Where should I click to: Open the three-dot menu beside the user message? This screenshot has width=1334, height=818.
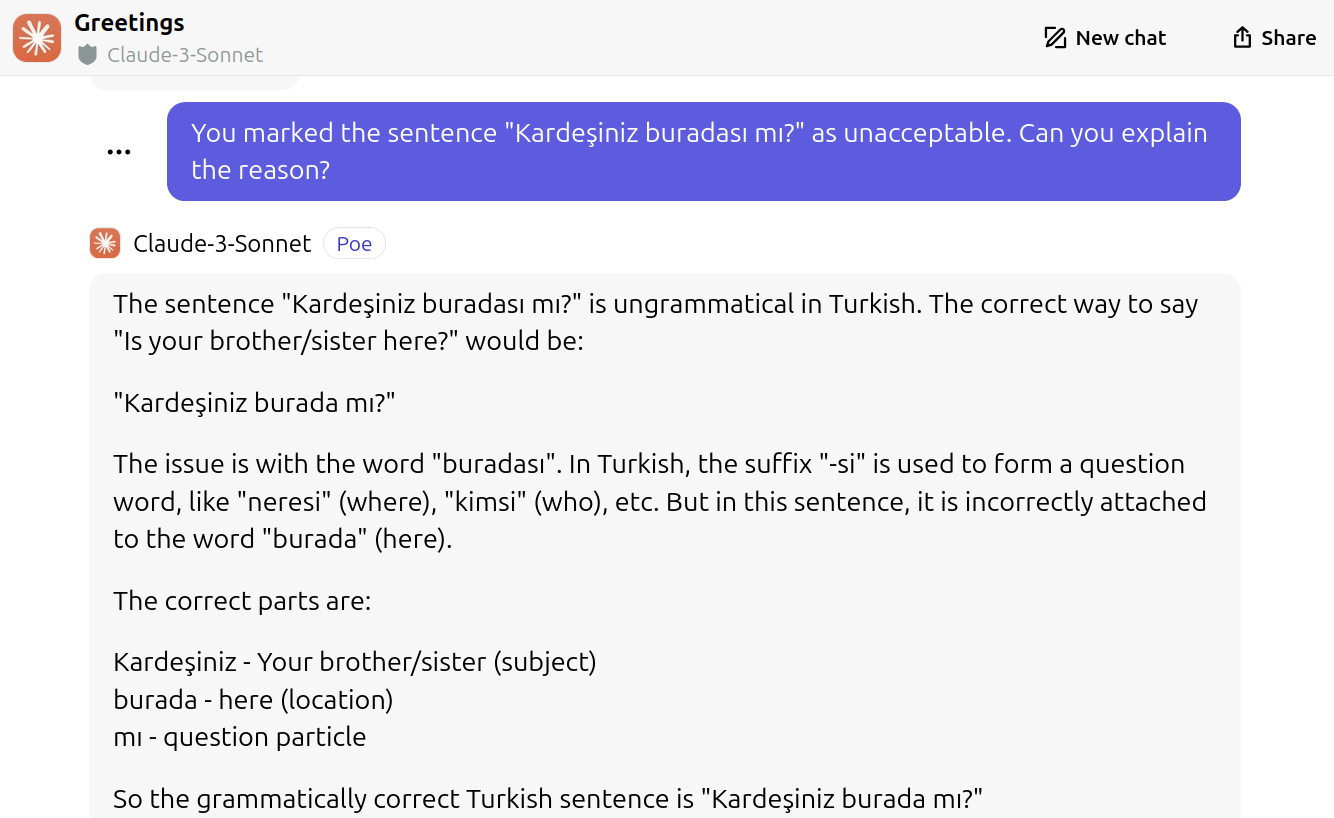pos(119,152)
